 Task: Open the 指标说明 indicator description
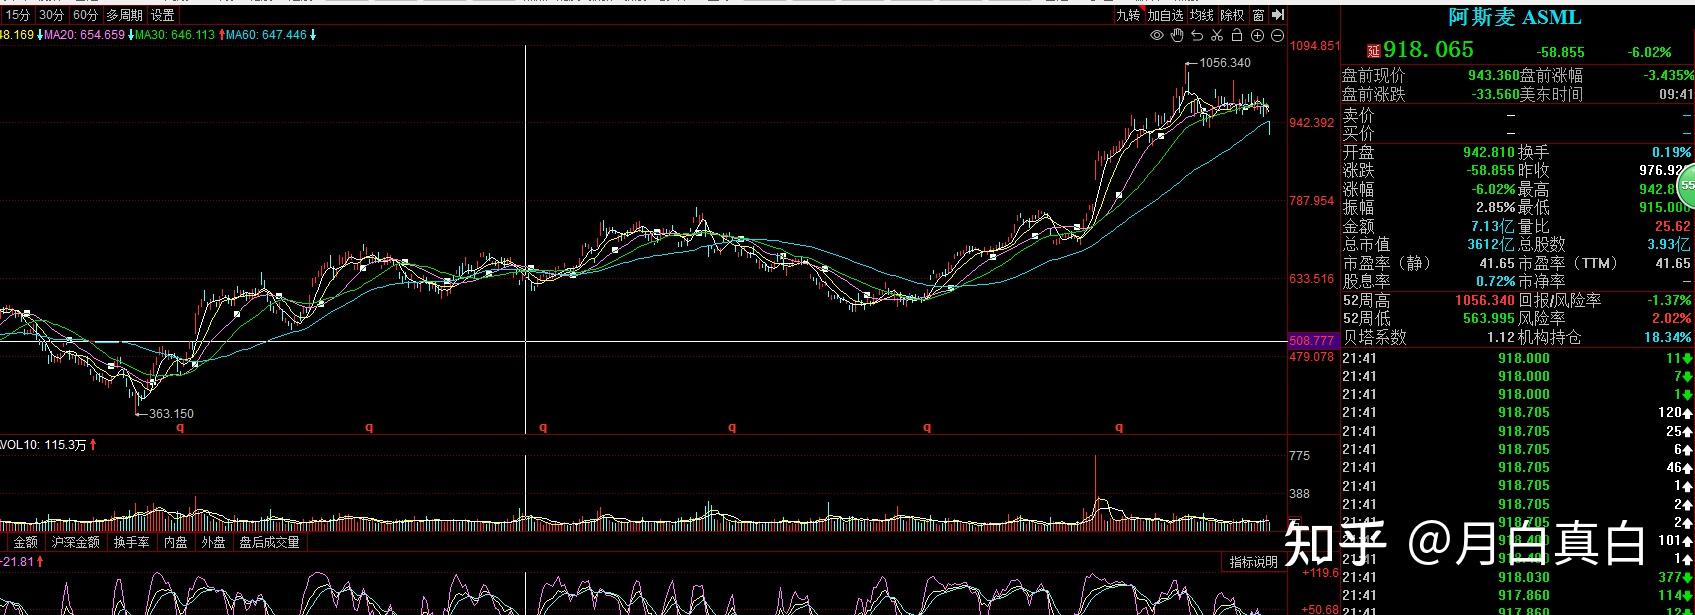tap(1254, 562)
